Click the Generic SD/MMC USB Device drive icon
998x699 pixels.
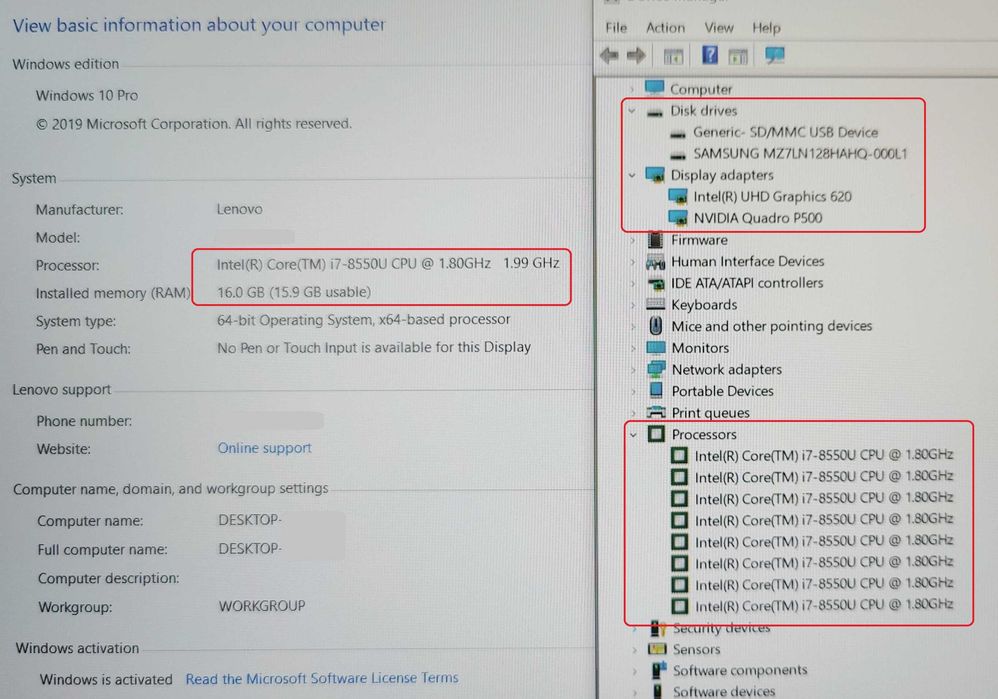pos(678,134)
